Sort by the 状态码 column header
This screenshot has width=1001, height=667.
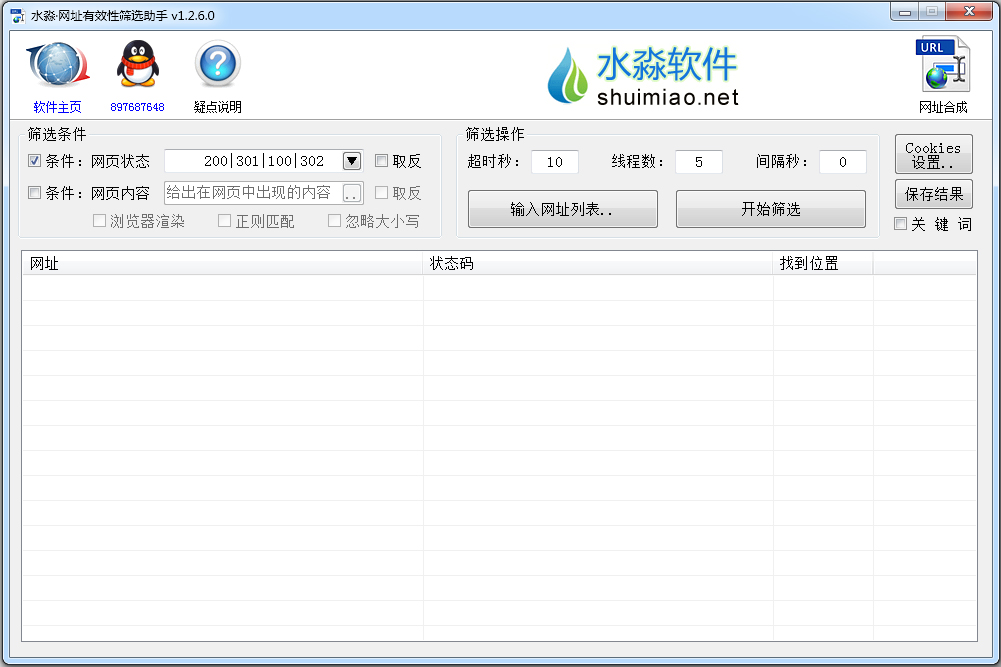(x=597, y=263)
